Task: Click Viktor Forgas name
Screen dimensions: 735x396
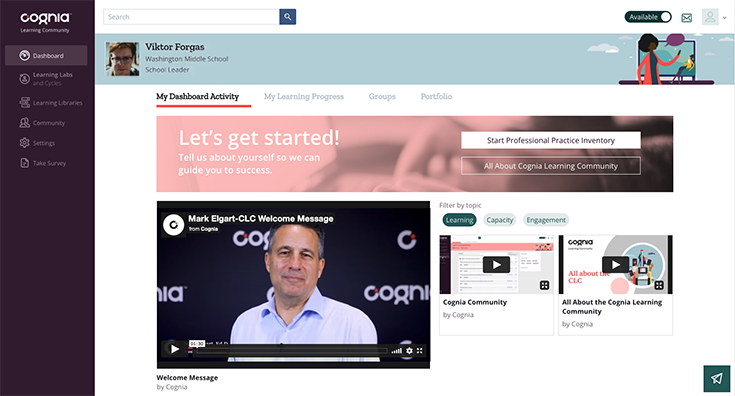Action: coord(174,47)
